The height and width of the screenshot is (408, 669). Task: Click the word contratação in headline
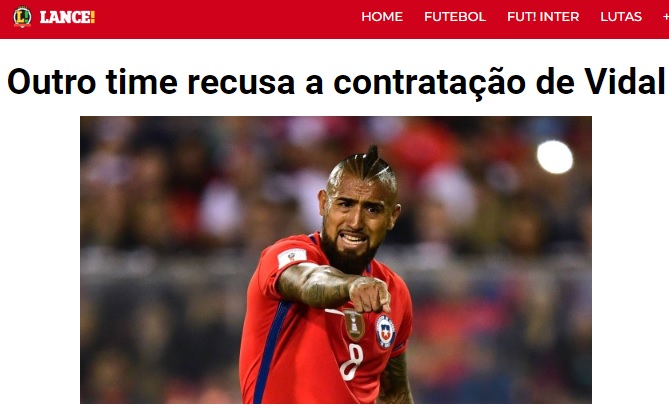(429, 81)
